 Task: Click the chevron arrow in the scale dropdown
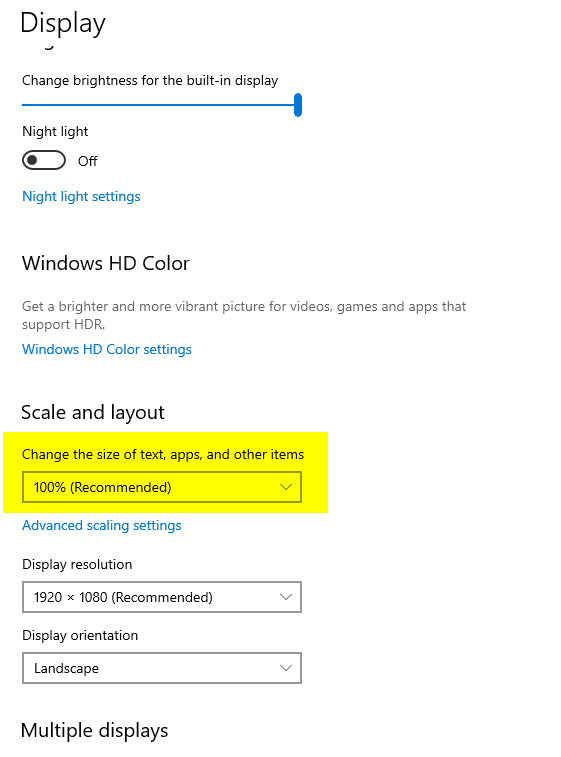286,487
